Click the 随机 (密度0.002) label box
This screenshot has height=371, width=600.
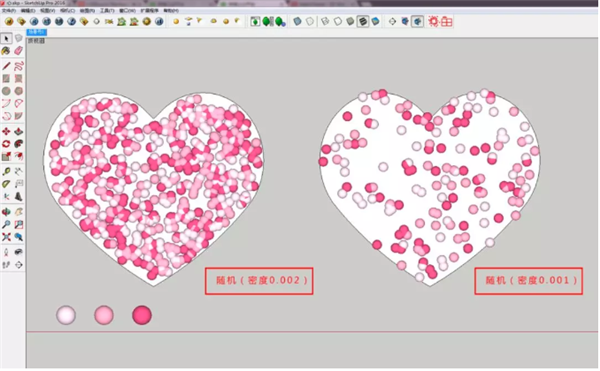pyautogui.click(x=259, y=281)
